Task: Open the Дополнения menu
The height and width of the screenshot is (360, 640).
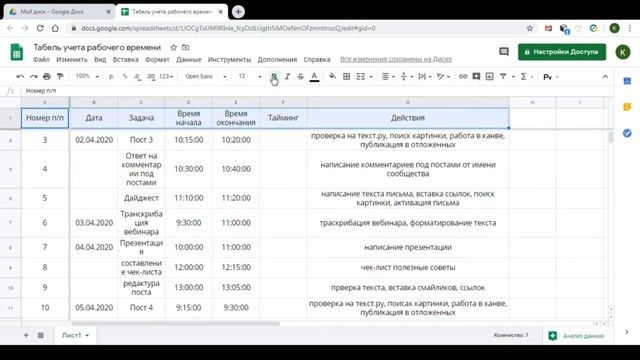Action: click(x=277, y=60)
